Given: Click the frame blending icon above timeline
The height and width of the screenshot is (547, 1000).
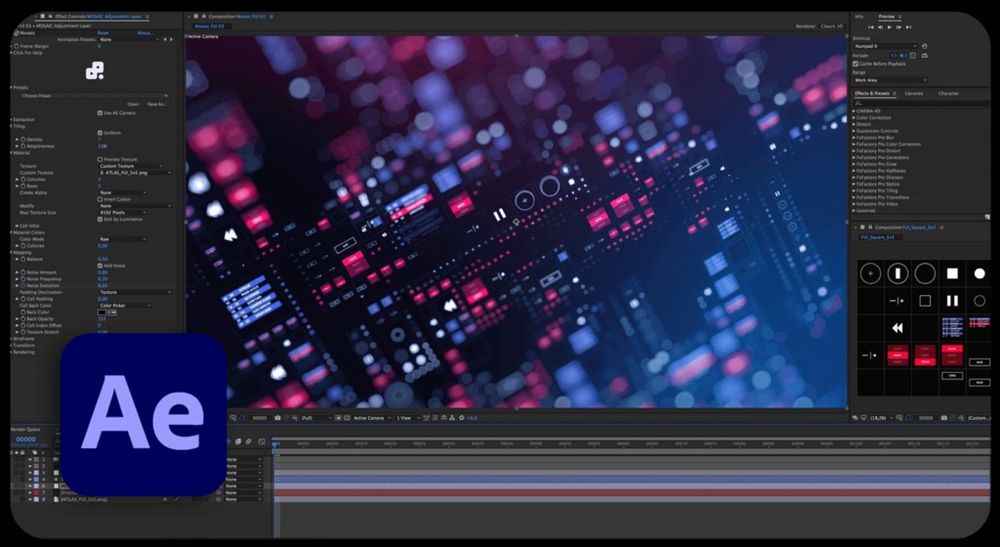Looking at the screenshot, I should tap(238, 441).
